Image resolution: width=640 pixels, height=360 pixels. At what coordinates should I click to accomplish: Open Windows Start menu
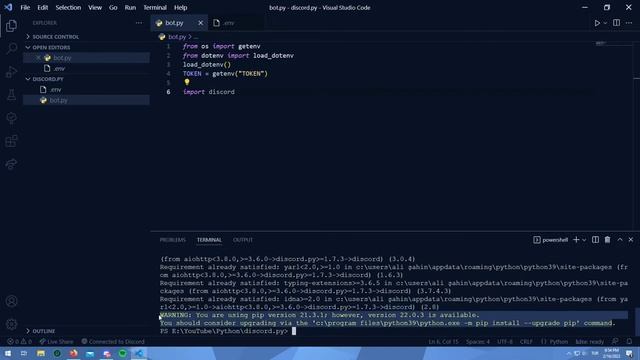click(x=8, y=353)
